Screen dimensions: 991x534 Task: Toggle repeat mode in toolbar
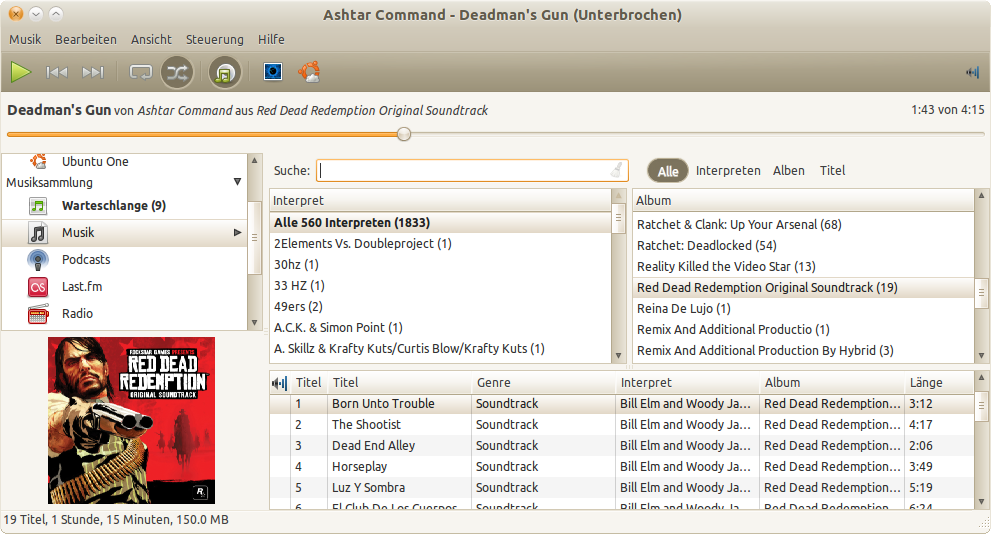(140, 73)
